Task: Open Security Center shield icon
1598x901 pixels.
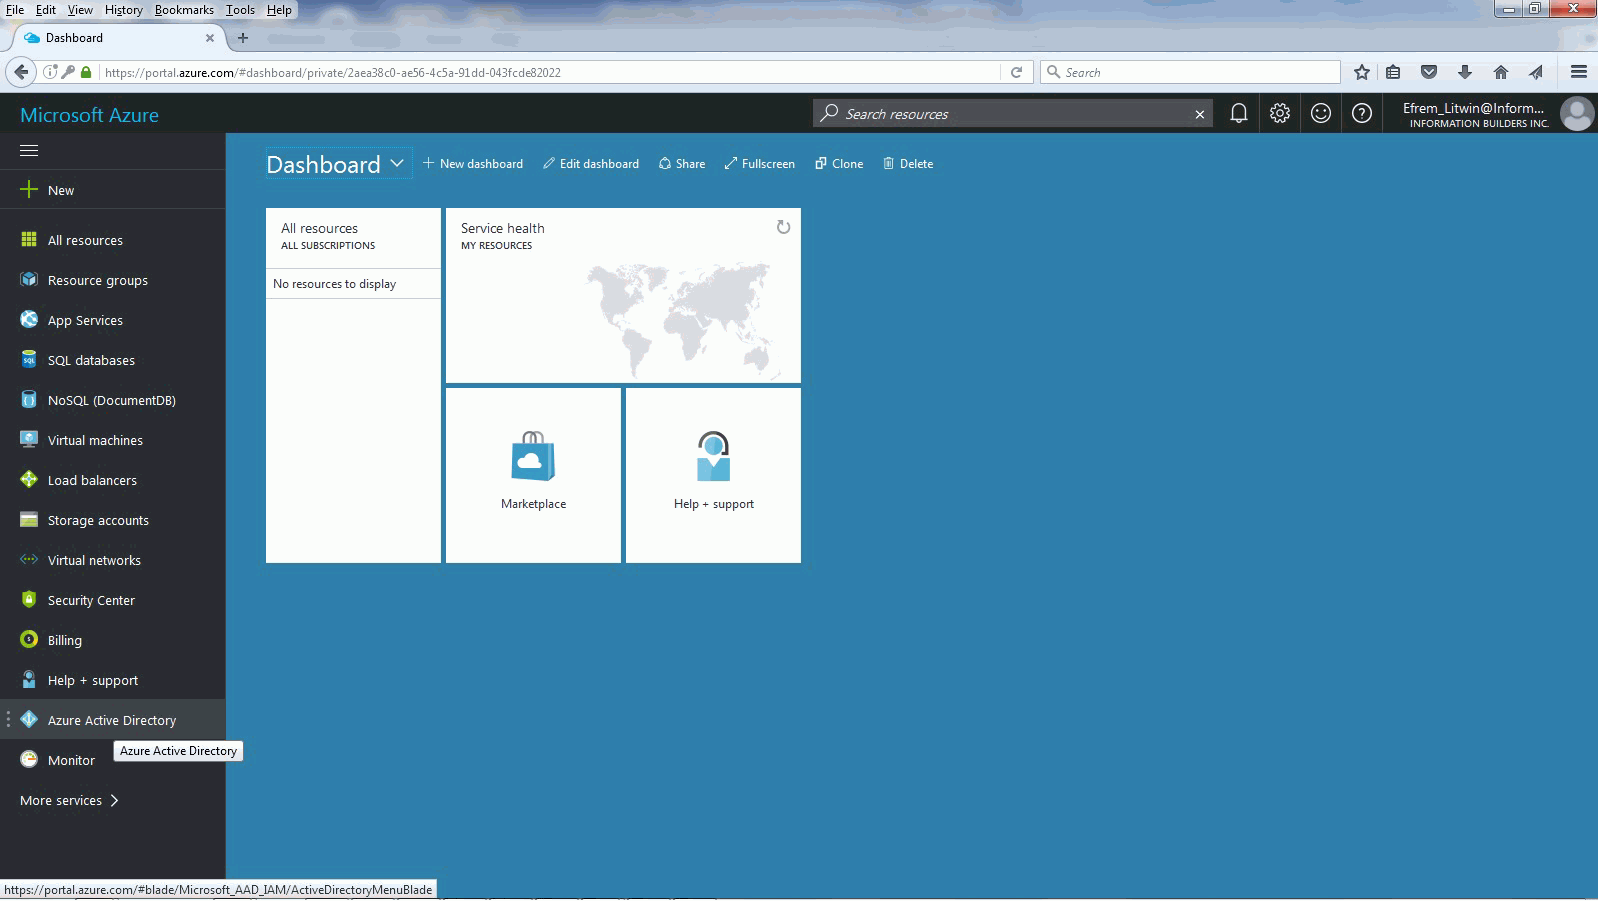Action: click(x=29, y=600)
